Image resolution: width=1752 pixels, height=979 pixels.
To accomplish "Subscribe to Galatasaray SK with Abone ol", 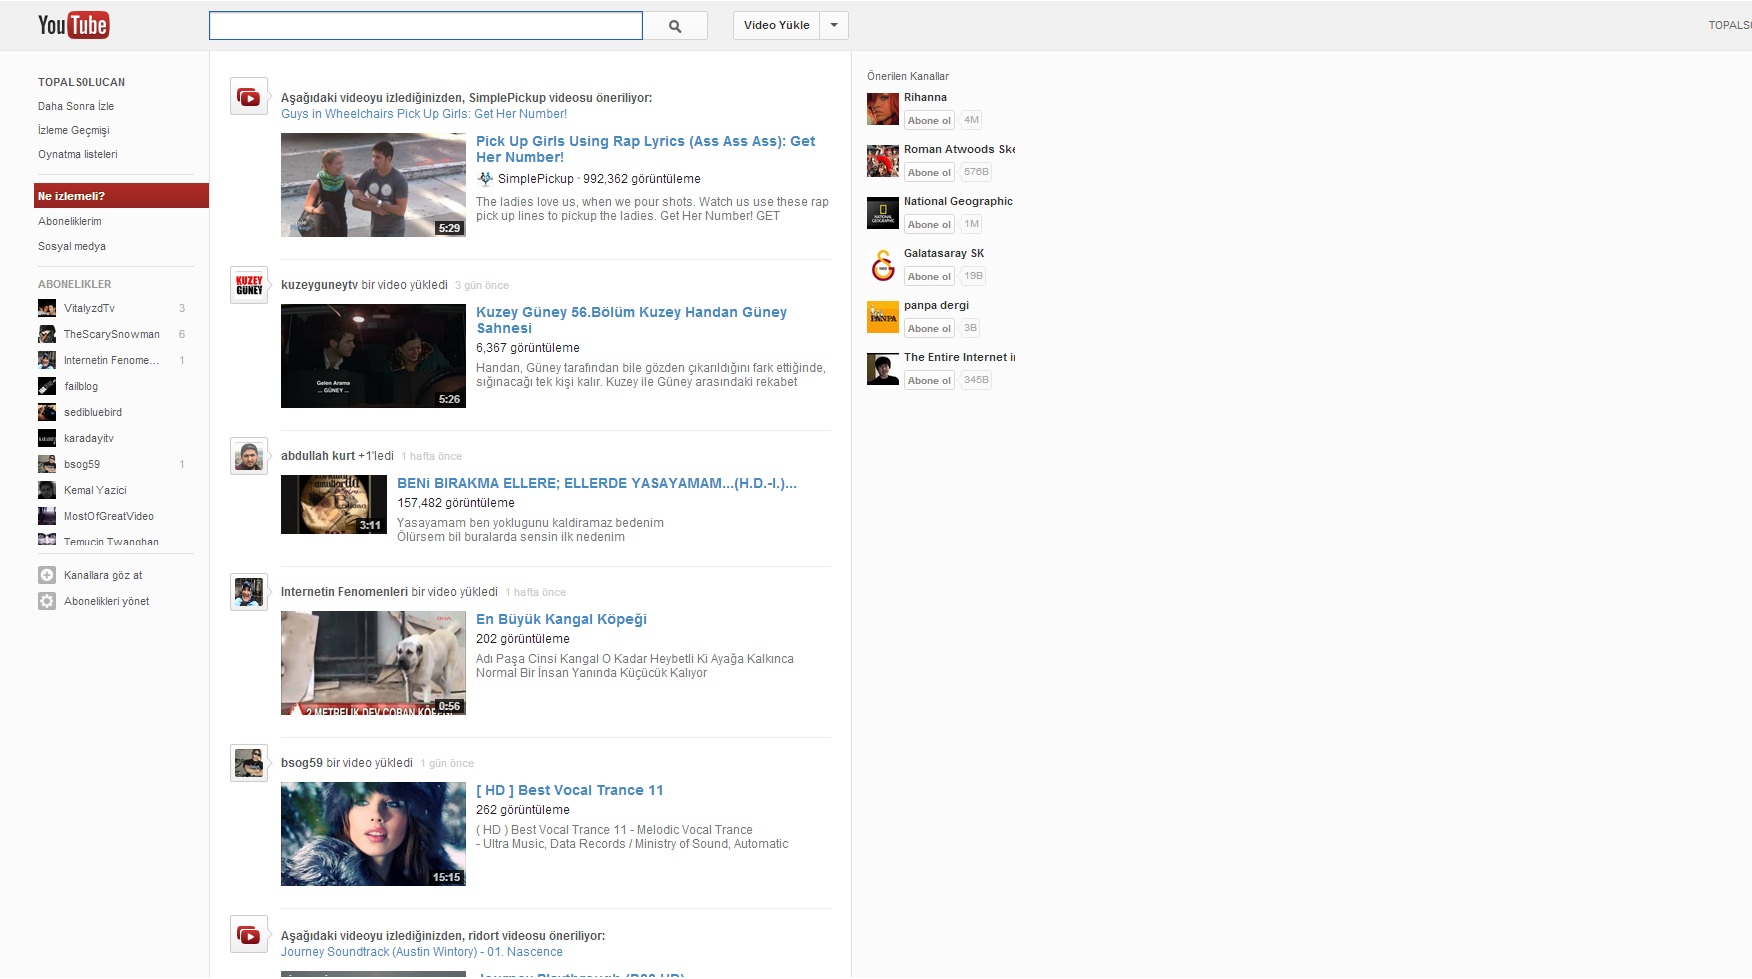I will click(929, 276).
